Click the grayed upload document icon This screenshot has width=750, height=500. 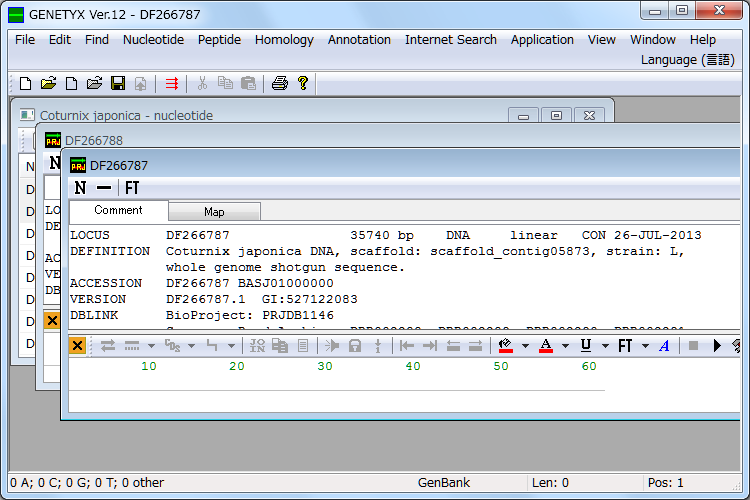point(140,84)
